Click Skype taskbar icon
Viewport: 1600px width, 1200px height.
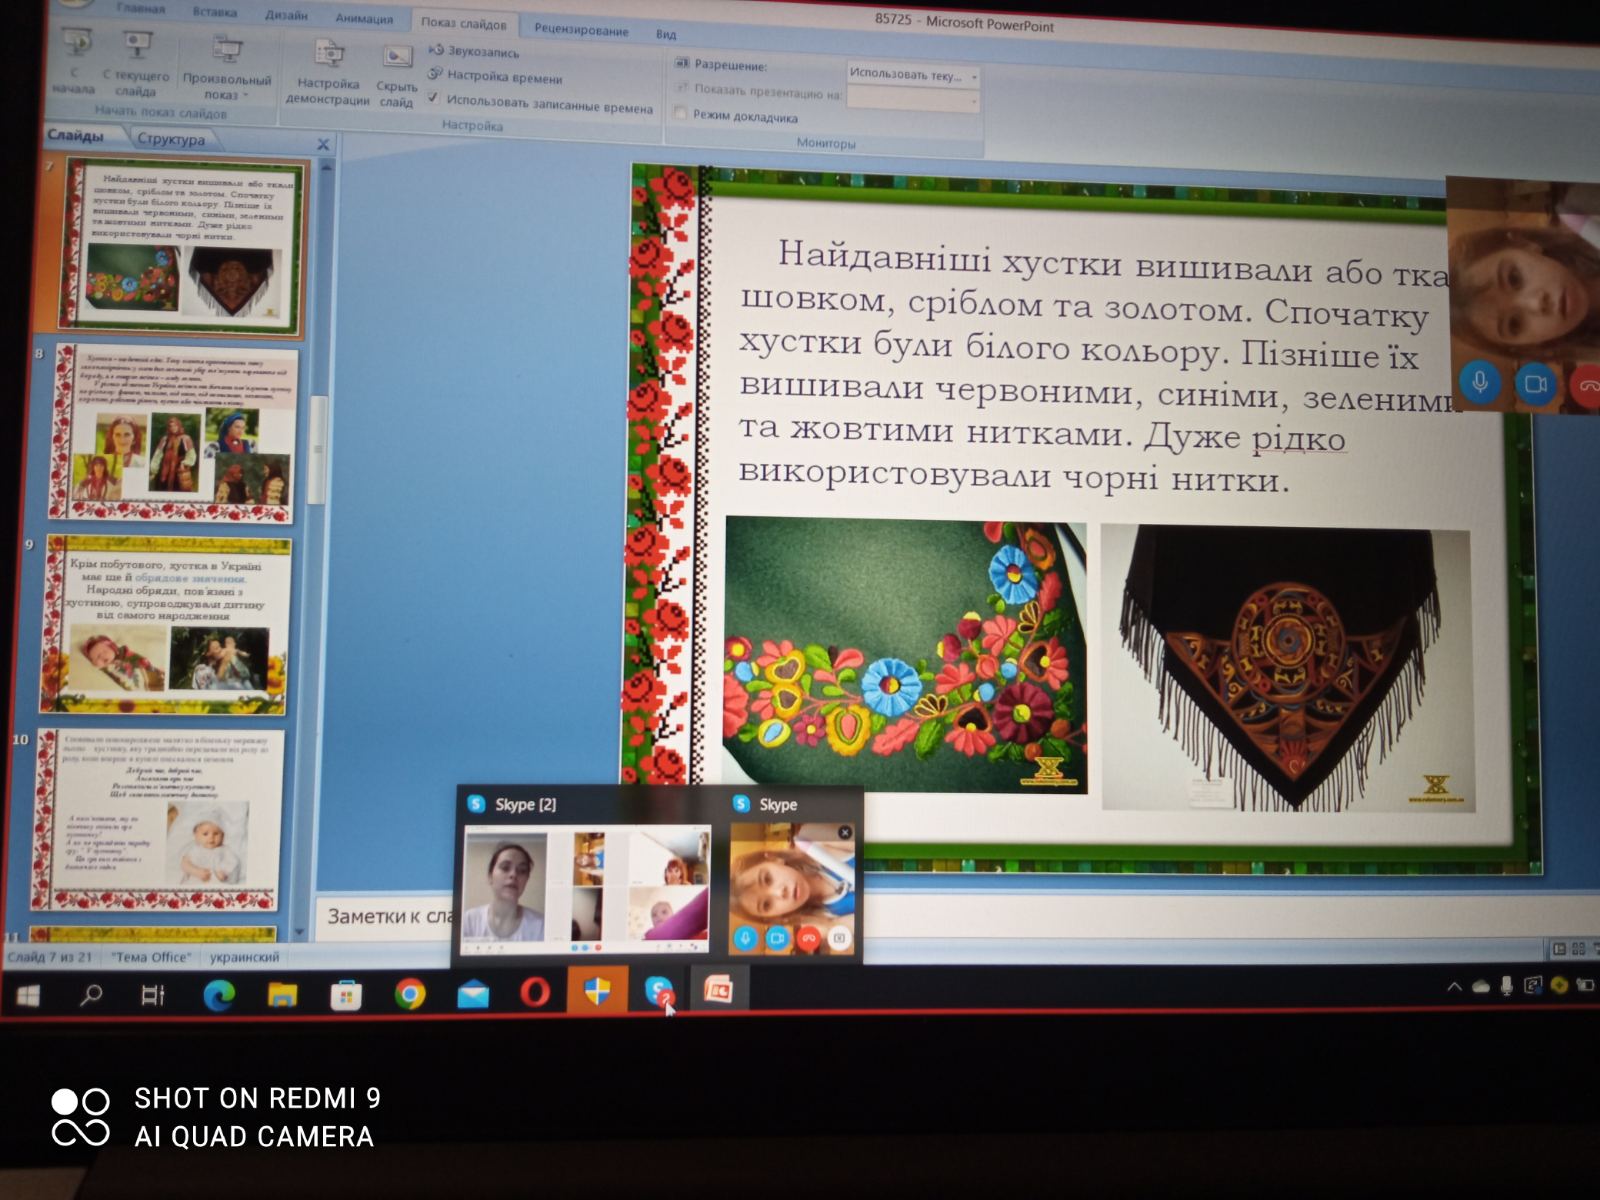pos(658,990)
